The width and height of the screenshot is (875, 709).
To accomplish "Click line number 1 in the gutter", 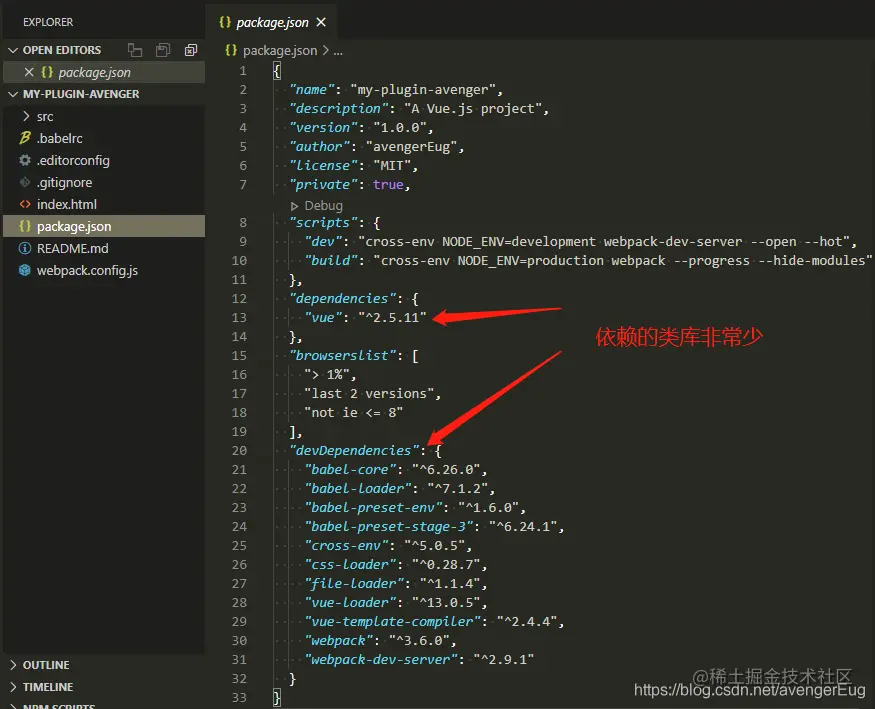I will (x=243, y=71).
